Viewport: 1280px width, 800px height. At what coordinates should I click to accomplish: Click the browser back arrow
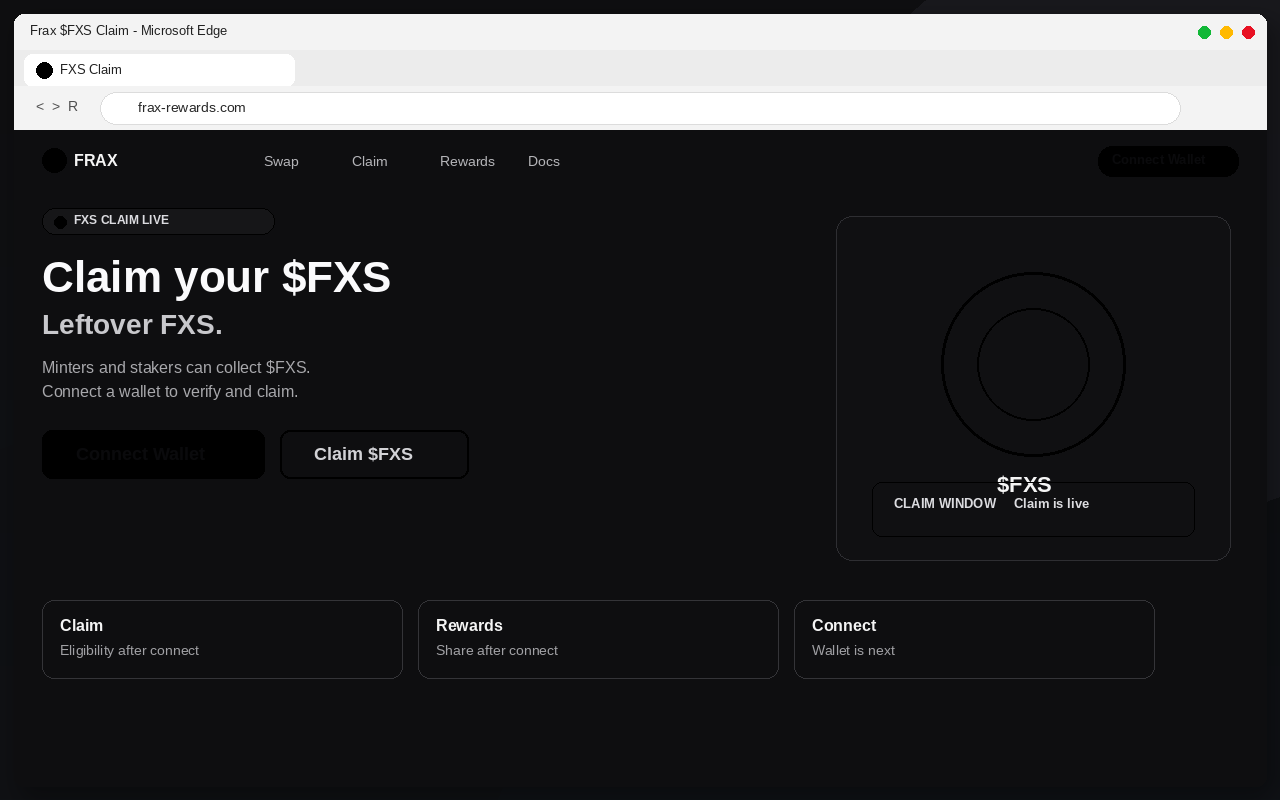(40, 107)
